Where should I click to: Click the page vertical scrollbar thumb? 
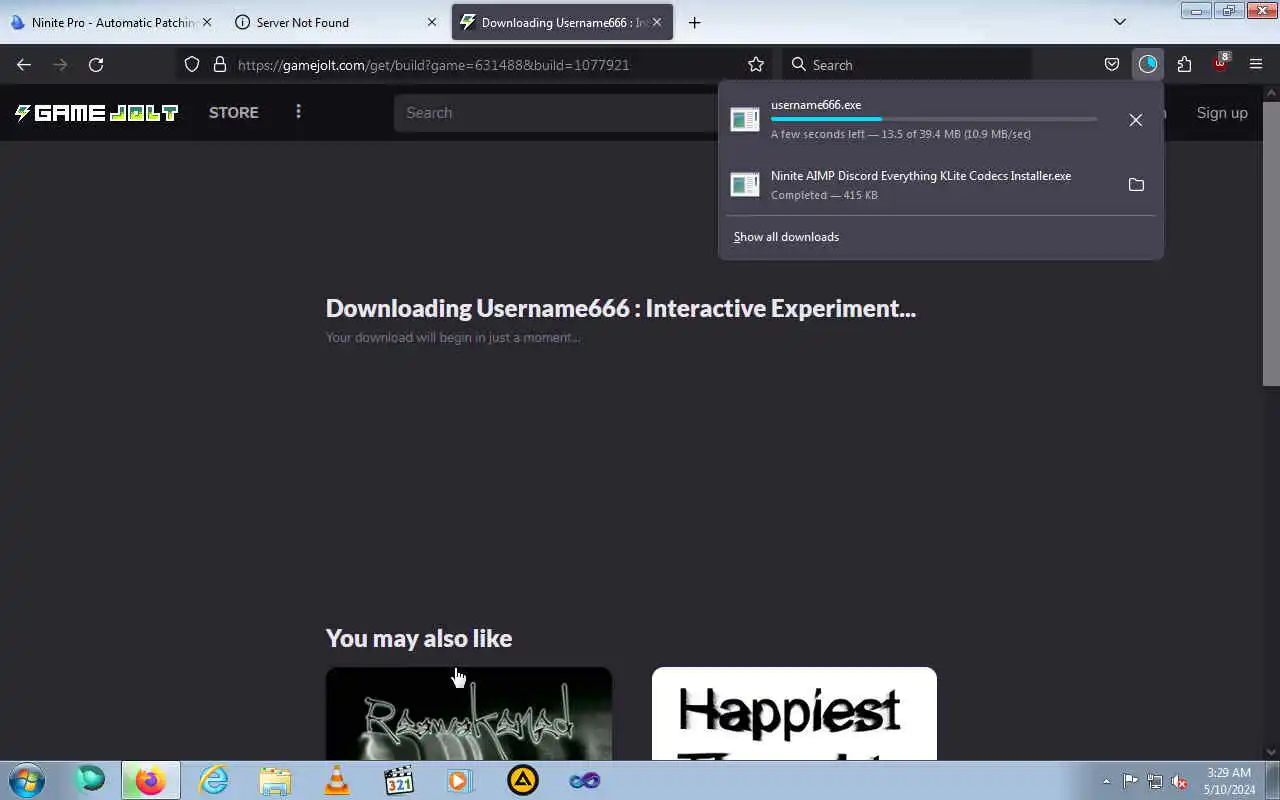1271,243
